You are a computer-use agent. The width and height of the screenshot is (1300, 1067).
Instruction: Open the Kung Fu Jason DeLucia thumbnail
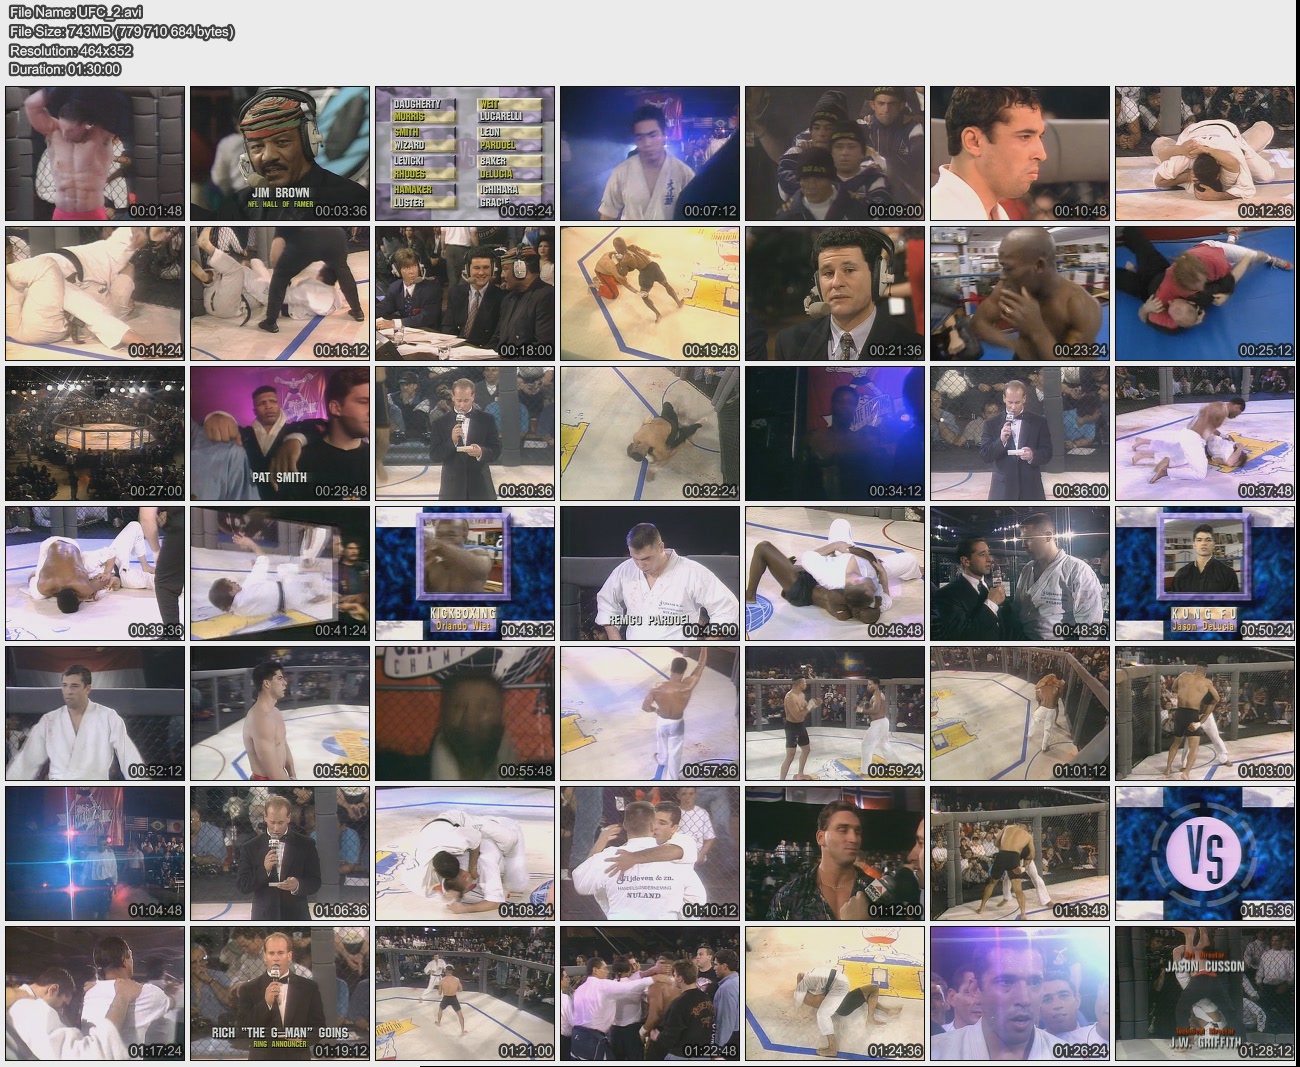pos(1204,573)
